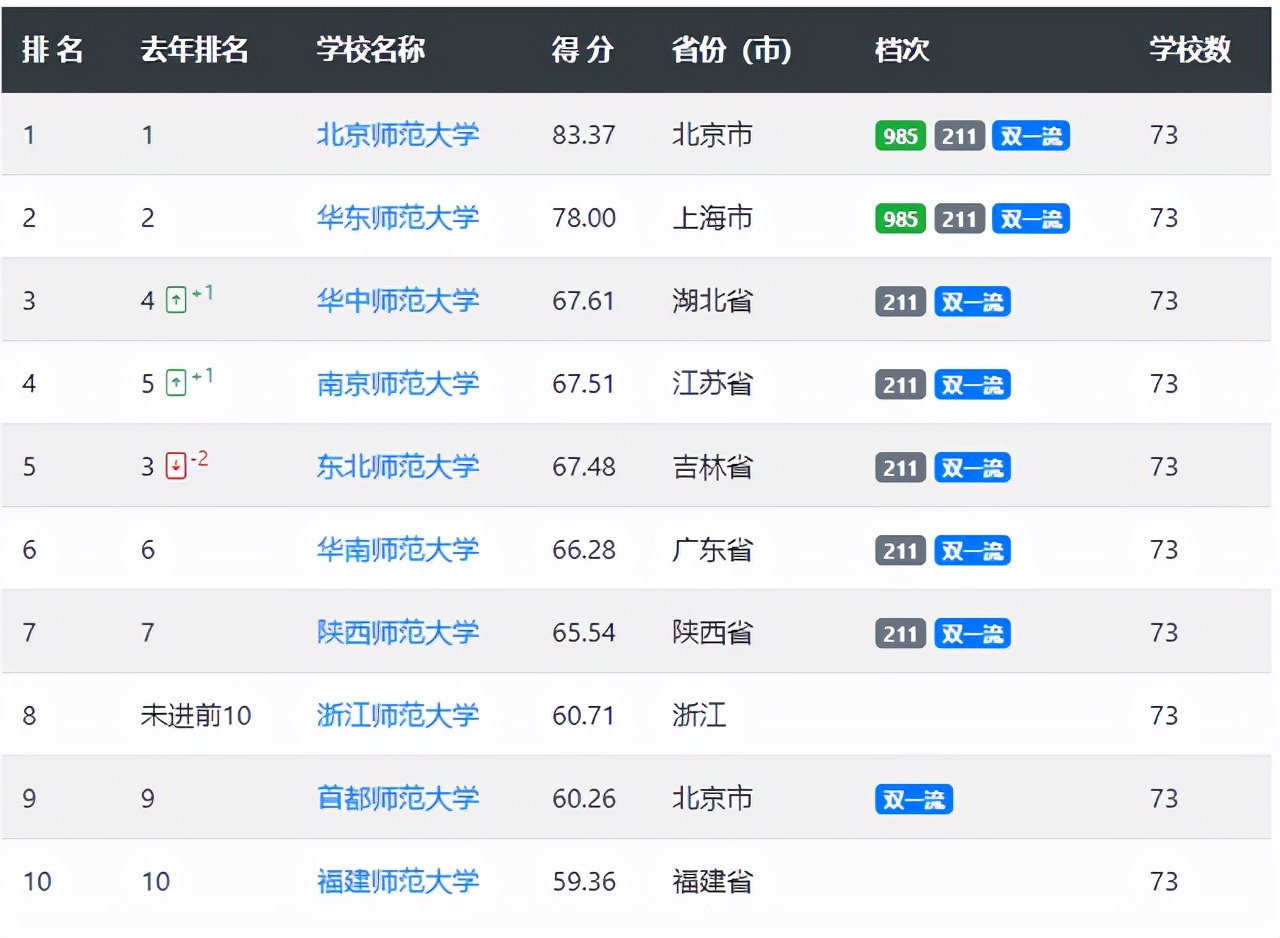Click the 双一流 badge for 首都师范大学
1280x938 pixels.
913,799
